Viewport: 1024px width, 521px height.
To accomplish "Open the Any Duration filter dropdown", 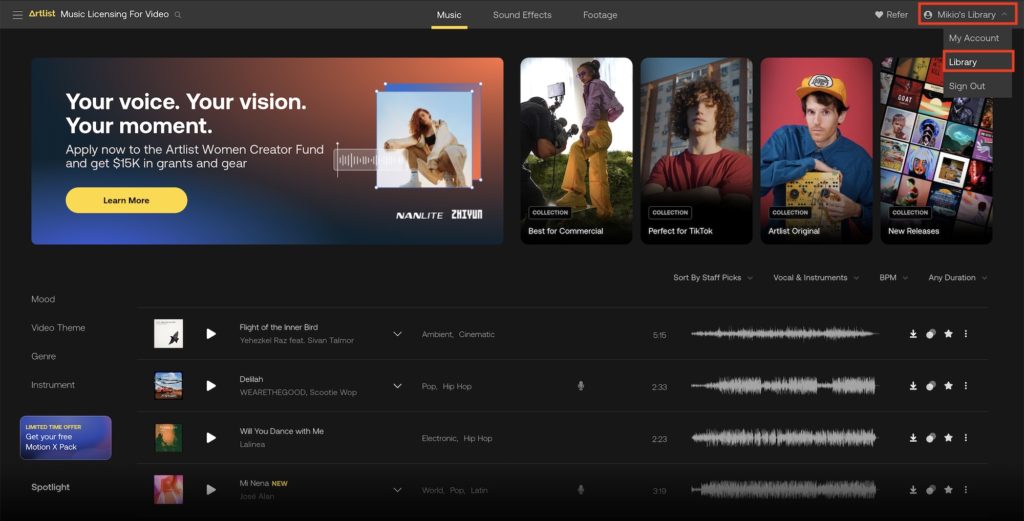I will point(957,277).
